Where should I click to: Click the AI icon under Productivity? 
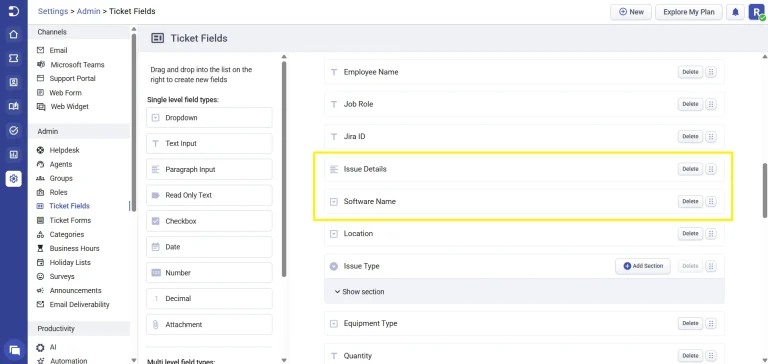tap(41, 347)
